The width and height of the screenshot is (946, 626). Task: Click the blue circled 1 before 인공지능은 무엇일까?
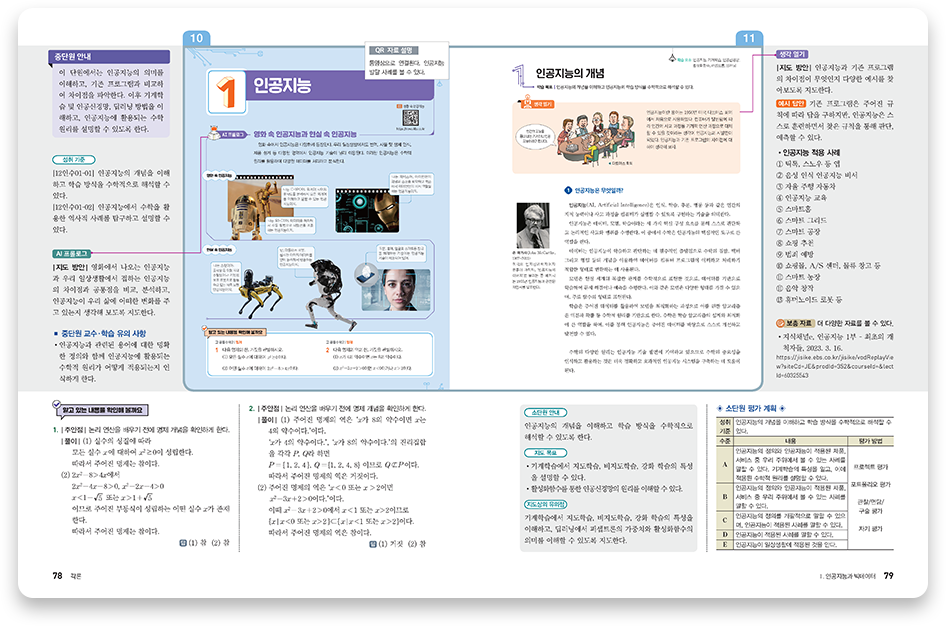point(568,191)
